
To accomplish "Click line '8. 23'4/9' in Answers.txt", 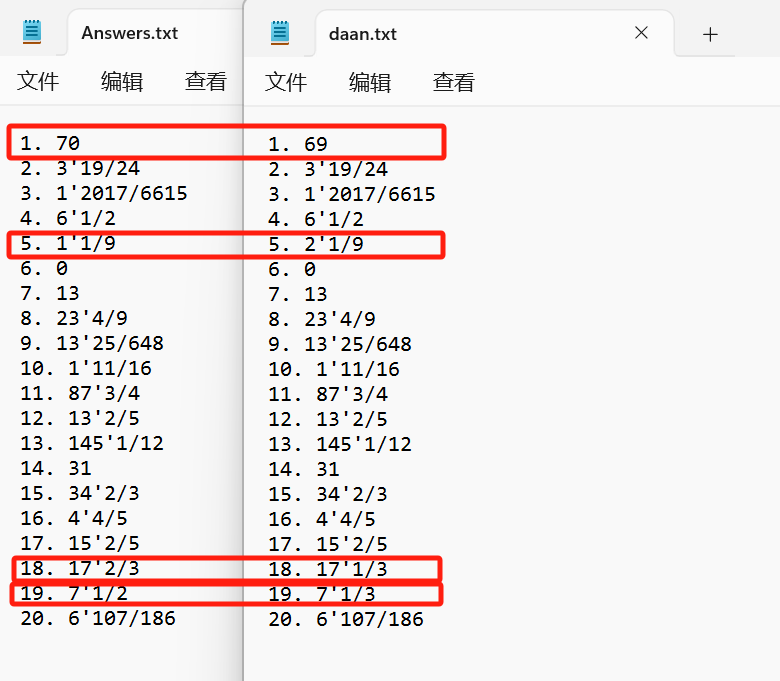I will pyautogui.click(x=74, y=318).
